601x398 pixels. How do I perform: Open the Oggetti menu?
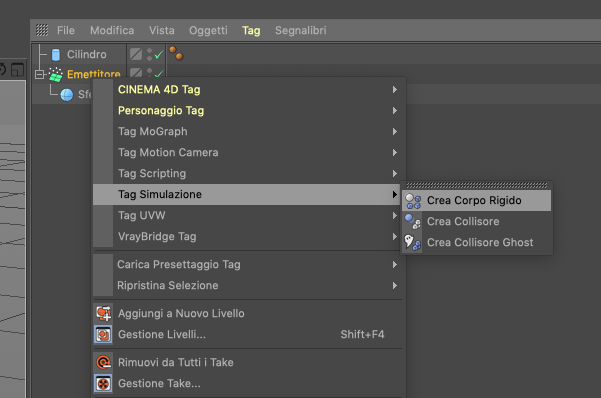point(208,30)
